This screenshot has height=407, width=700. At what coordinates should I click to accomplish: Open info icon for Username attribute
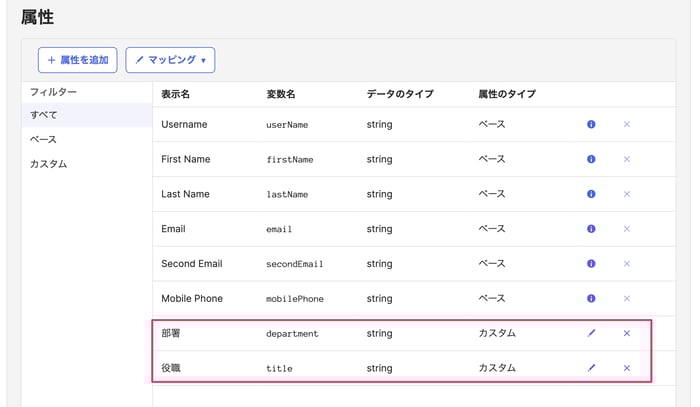pyautogui.click(x=591, y=124)
